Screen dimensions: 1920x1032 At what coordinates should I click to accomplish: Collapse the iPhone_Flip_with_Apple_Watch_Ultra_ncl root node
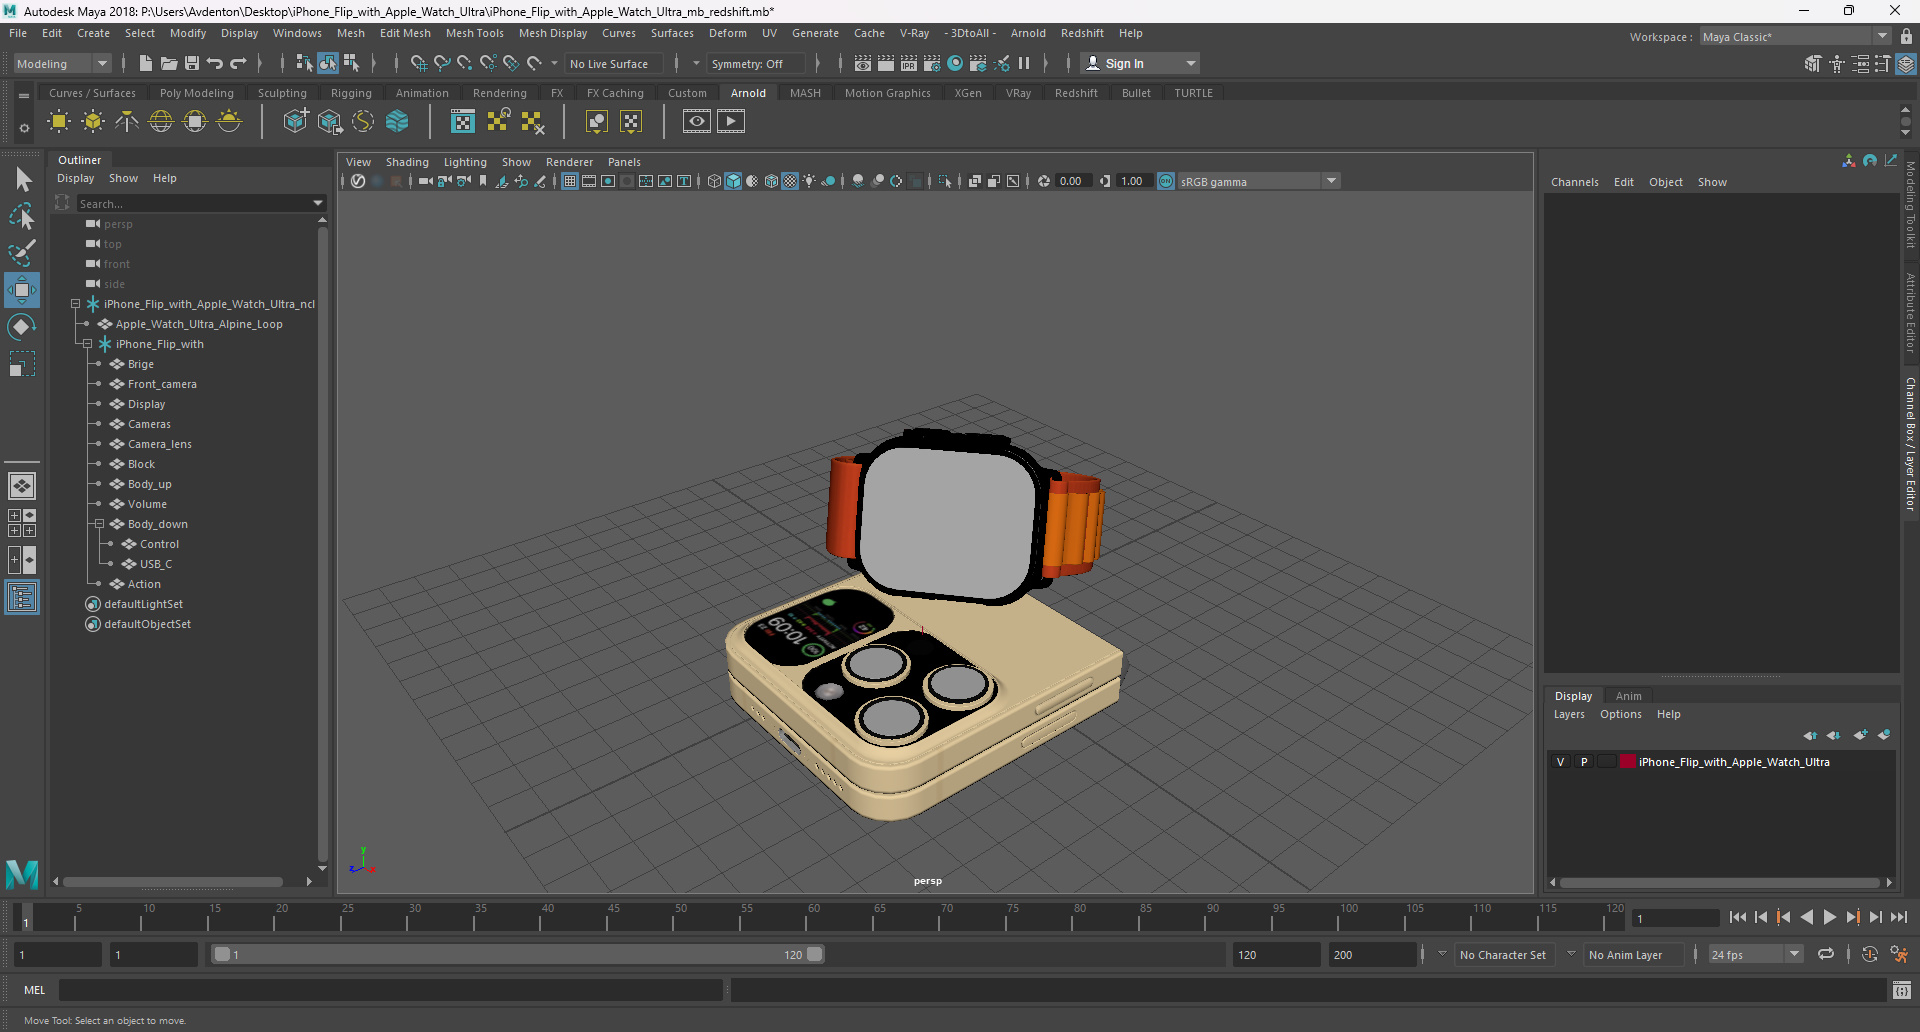click(x=75, y=304)
